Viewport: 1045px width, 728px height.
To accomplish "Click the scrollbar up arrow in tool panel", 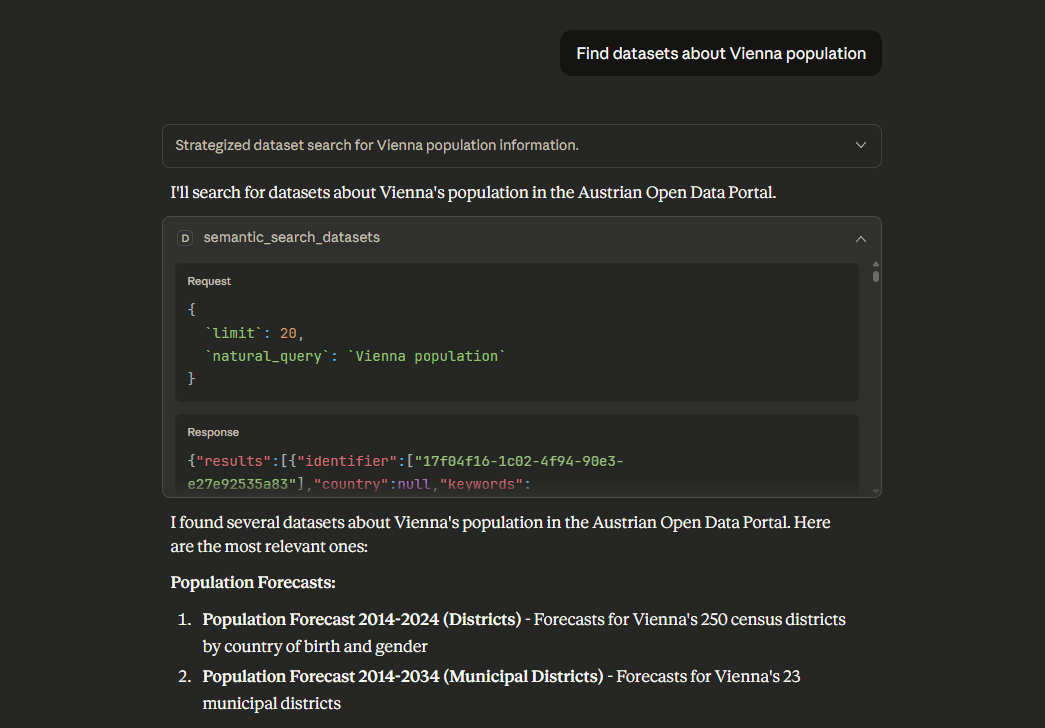I will pos(876,265).
